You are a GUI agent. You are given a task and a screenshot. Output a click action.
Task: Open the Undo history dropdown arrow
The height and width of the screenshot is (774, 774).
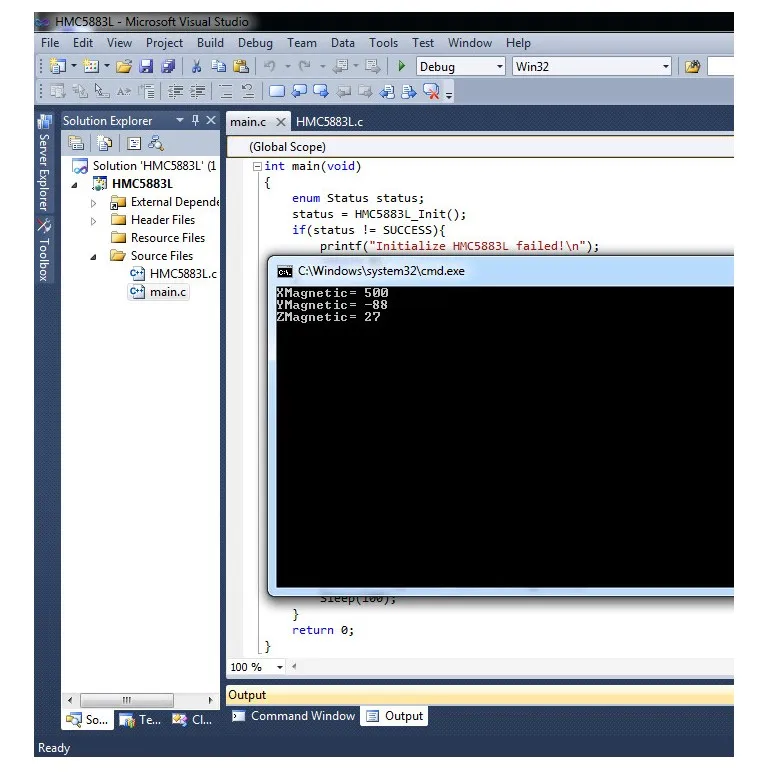coord(287,66)
